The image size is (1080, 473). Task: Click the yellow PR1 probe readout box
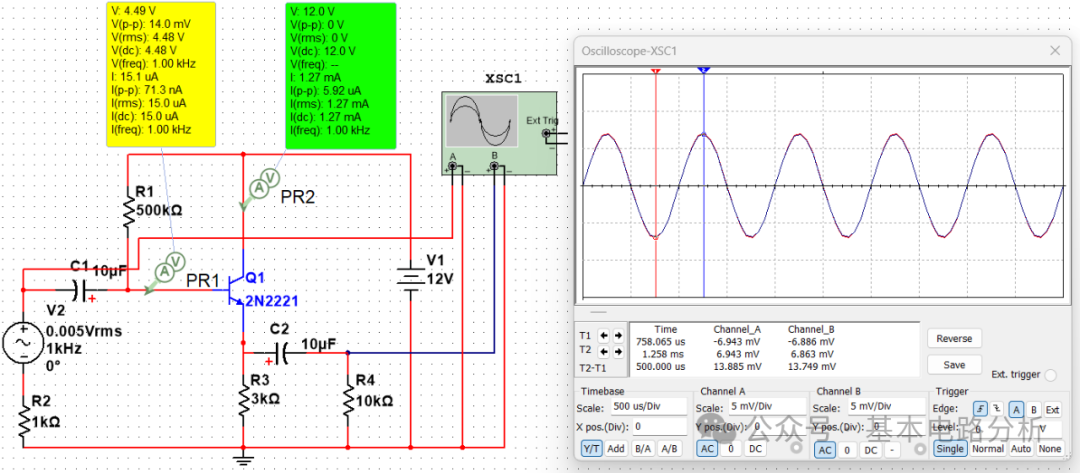[x=161, y=74]
